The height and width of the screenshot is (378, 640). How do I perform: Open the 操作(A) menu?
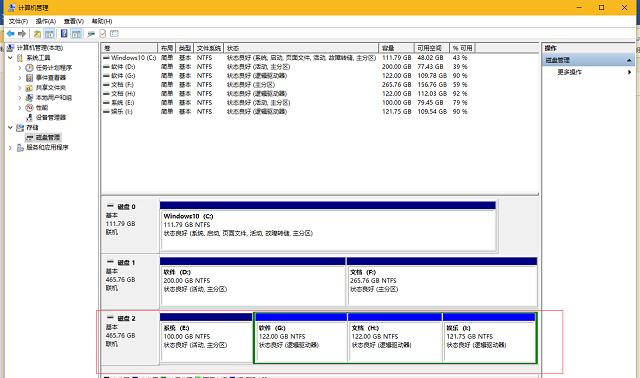point(46,21)
